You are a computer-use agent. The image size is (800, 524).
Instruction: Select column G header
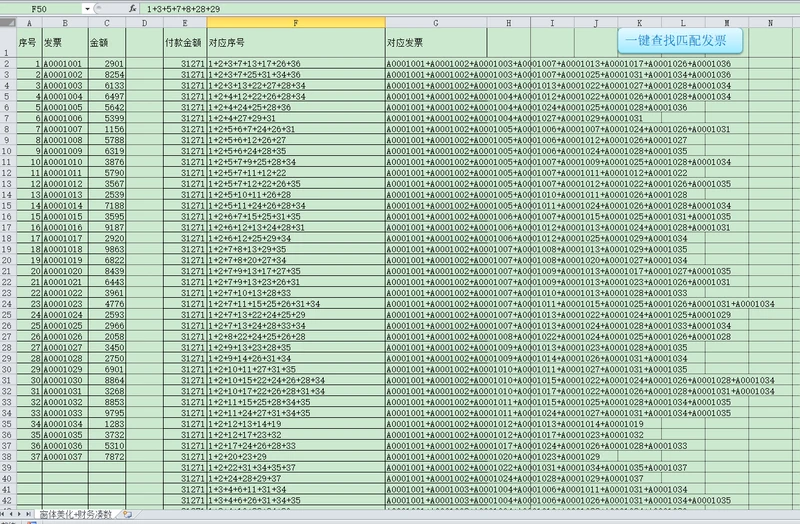436,22
